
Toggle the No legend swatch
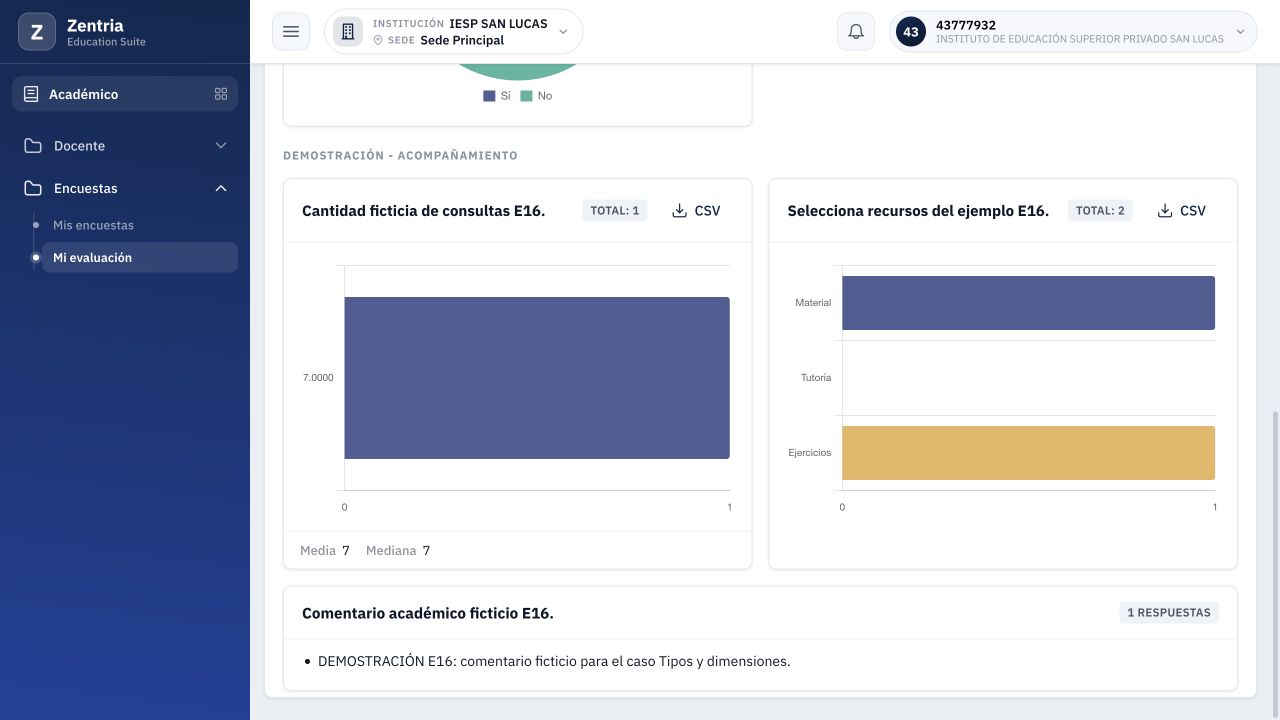pos(526,96)
